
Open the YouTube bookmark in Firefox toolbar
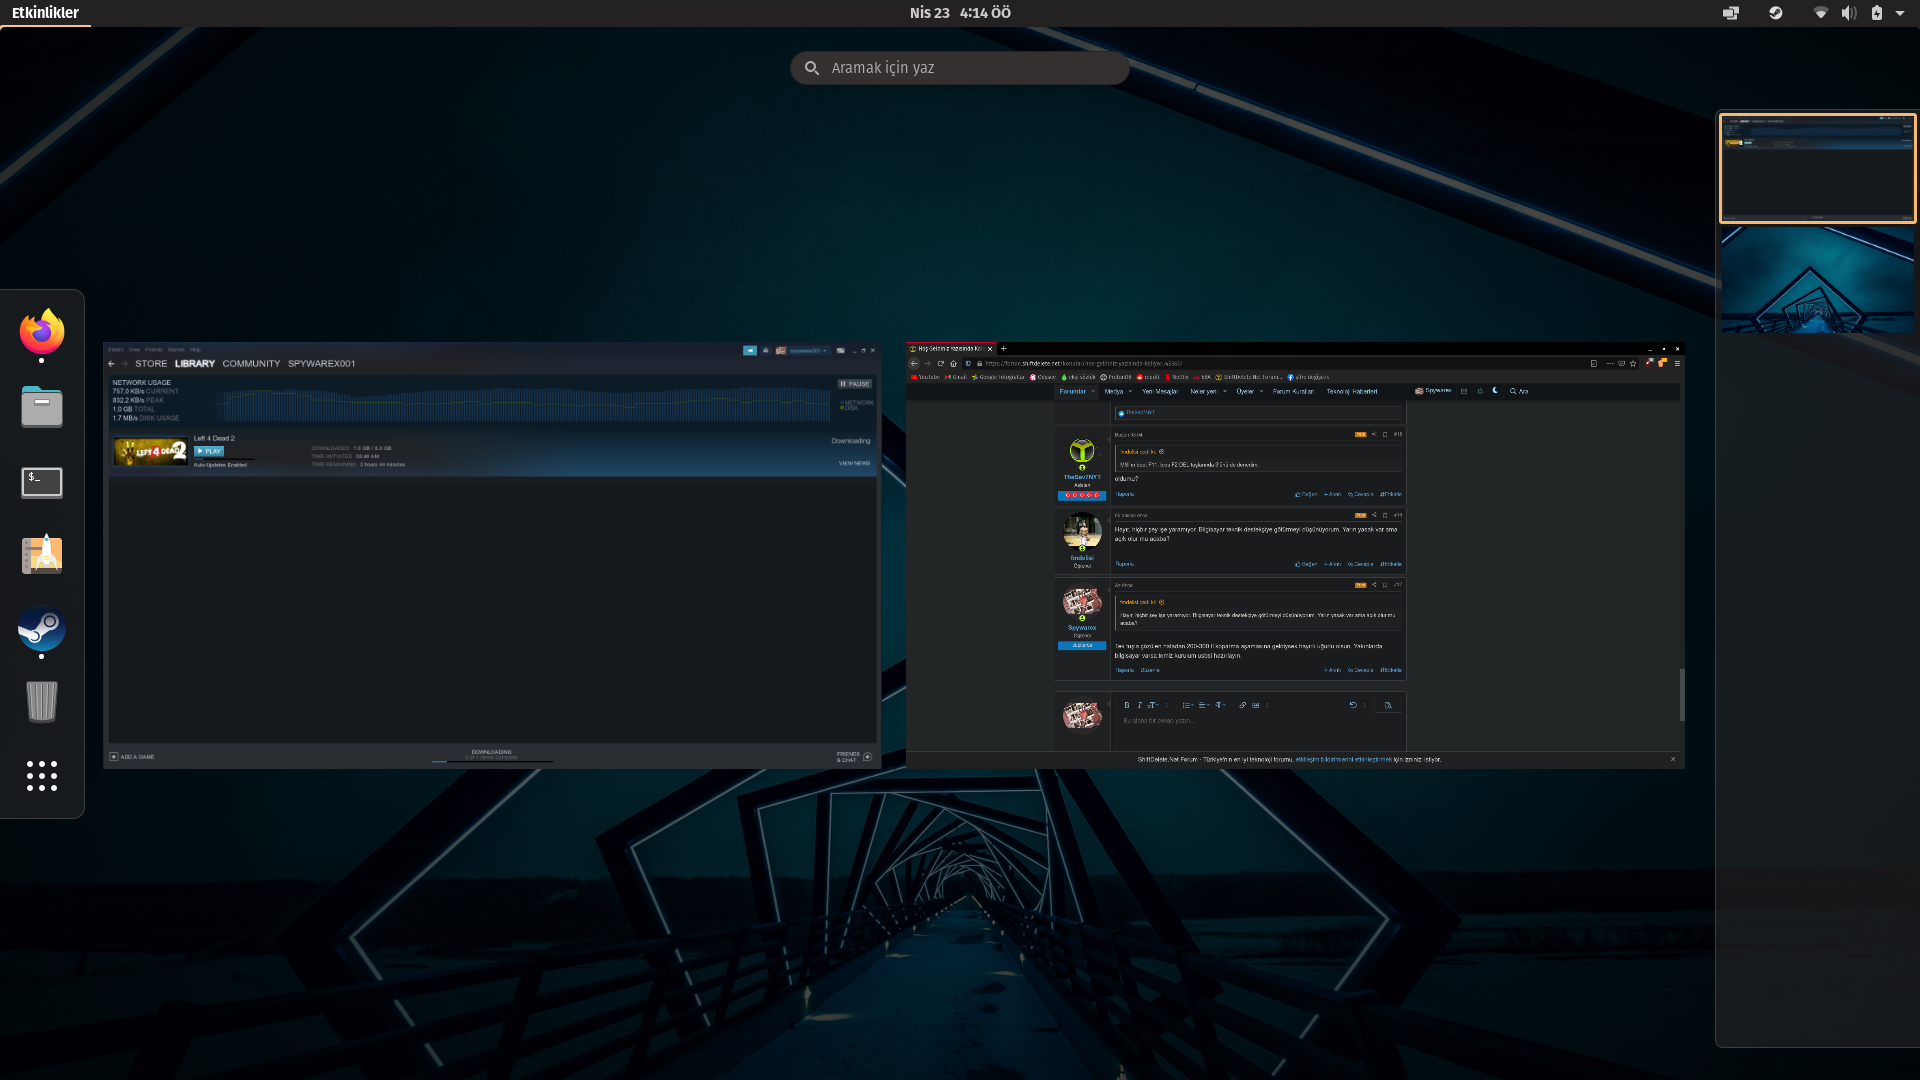926,377
